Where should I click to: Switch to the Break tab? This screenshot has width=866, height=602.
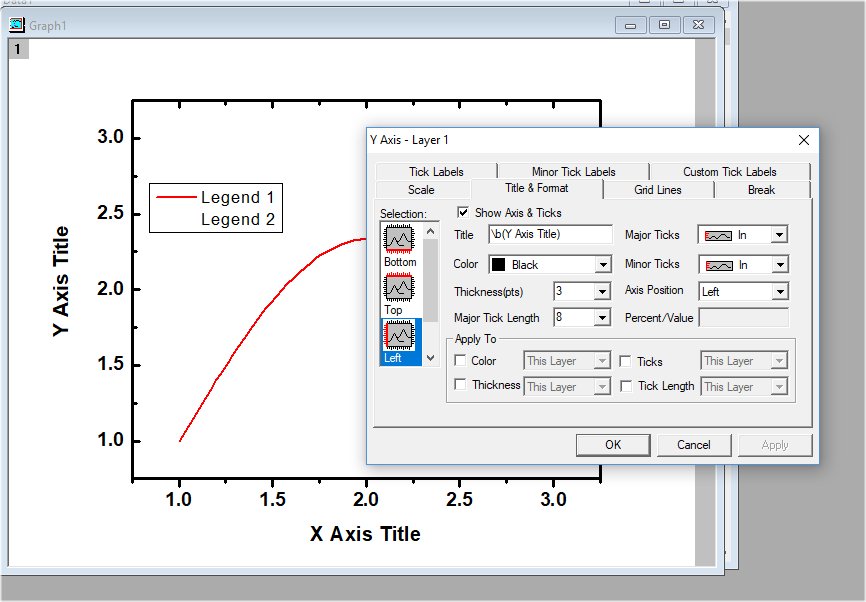click(762, 189)
